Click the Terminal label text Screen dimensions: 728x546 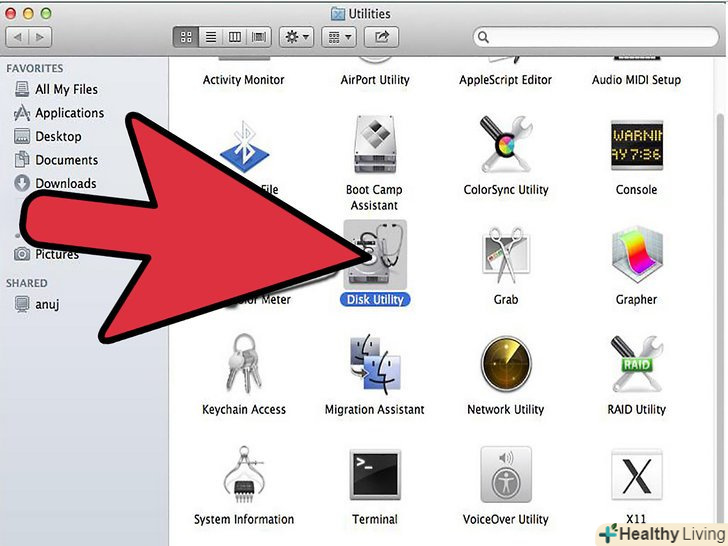pos(375,519)
